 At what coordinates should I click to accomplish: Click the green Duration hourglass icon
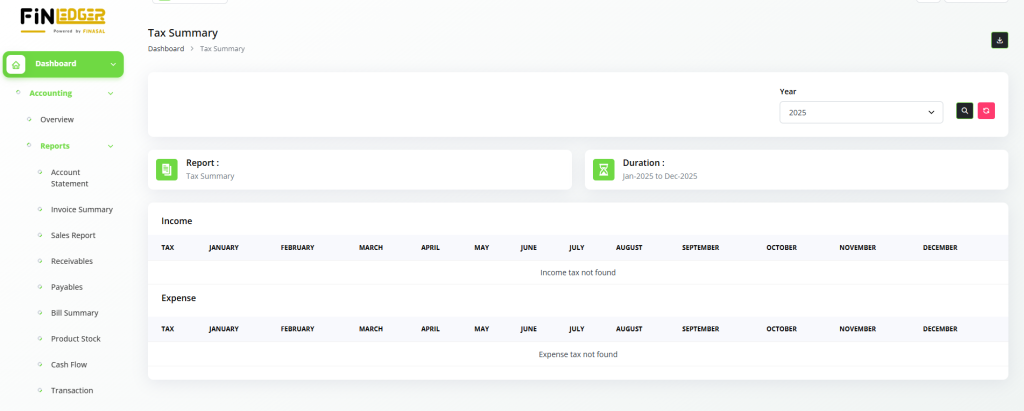[x=603, y=169]
